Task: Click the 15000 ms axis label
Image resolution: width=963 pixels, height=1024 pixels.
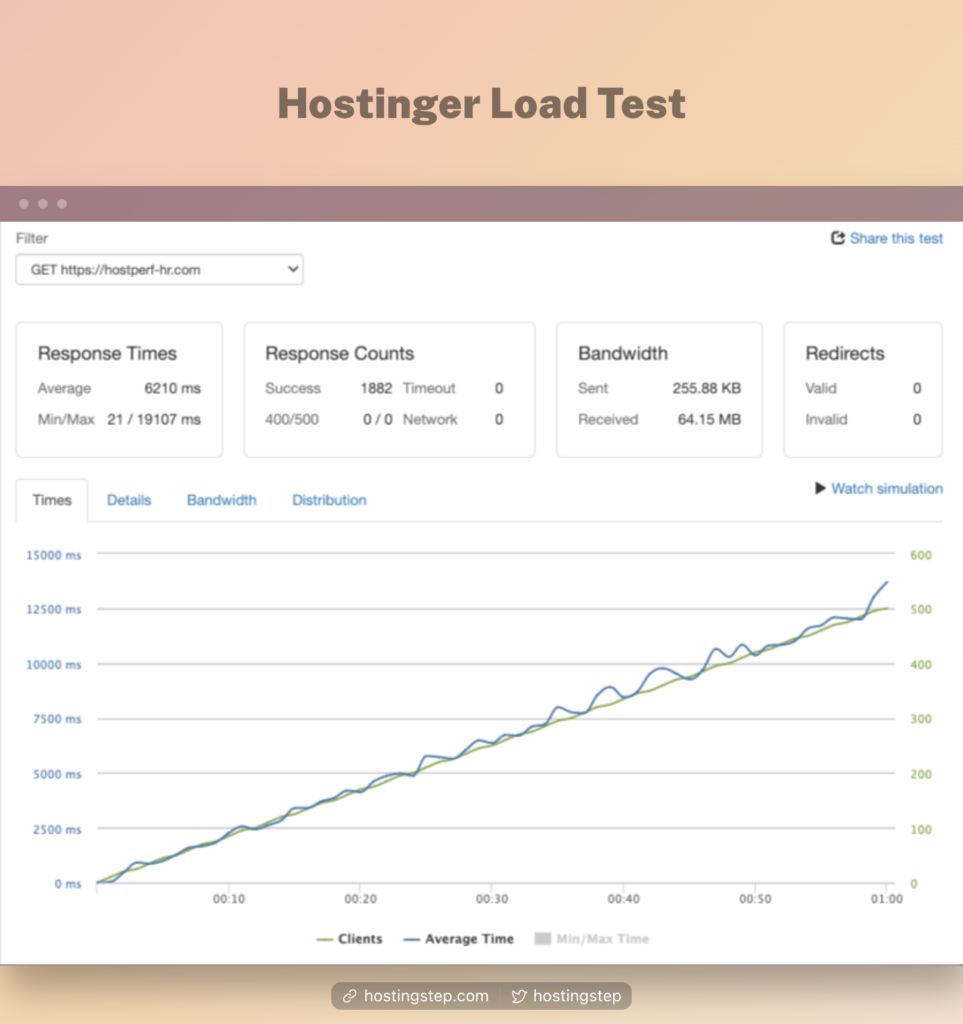Action: tap(54, 555)
